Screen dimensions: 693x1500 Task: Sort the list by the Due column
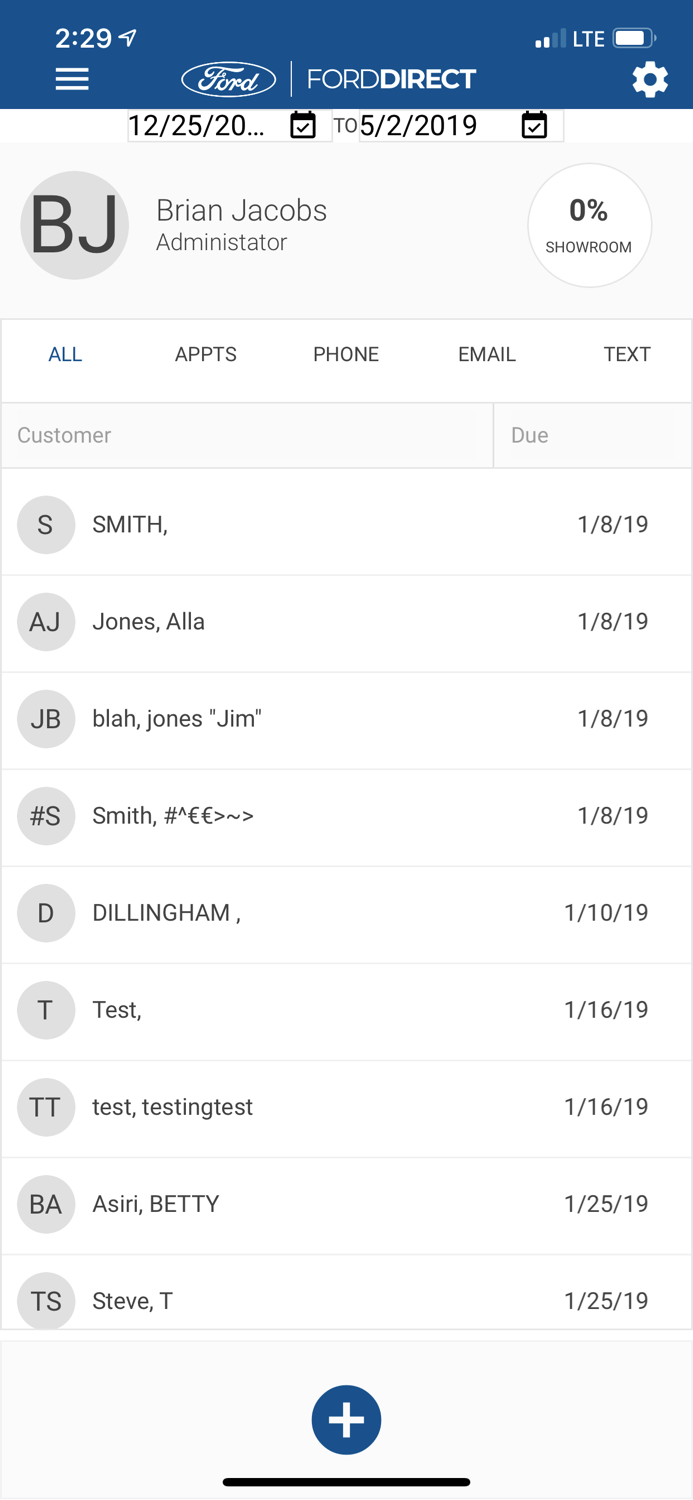pos(529,435)
